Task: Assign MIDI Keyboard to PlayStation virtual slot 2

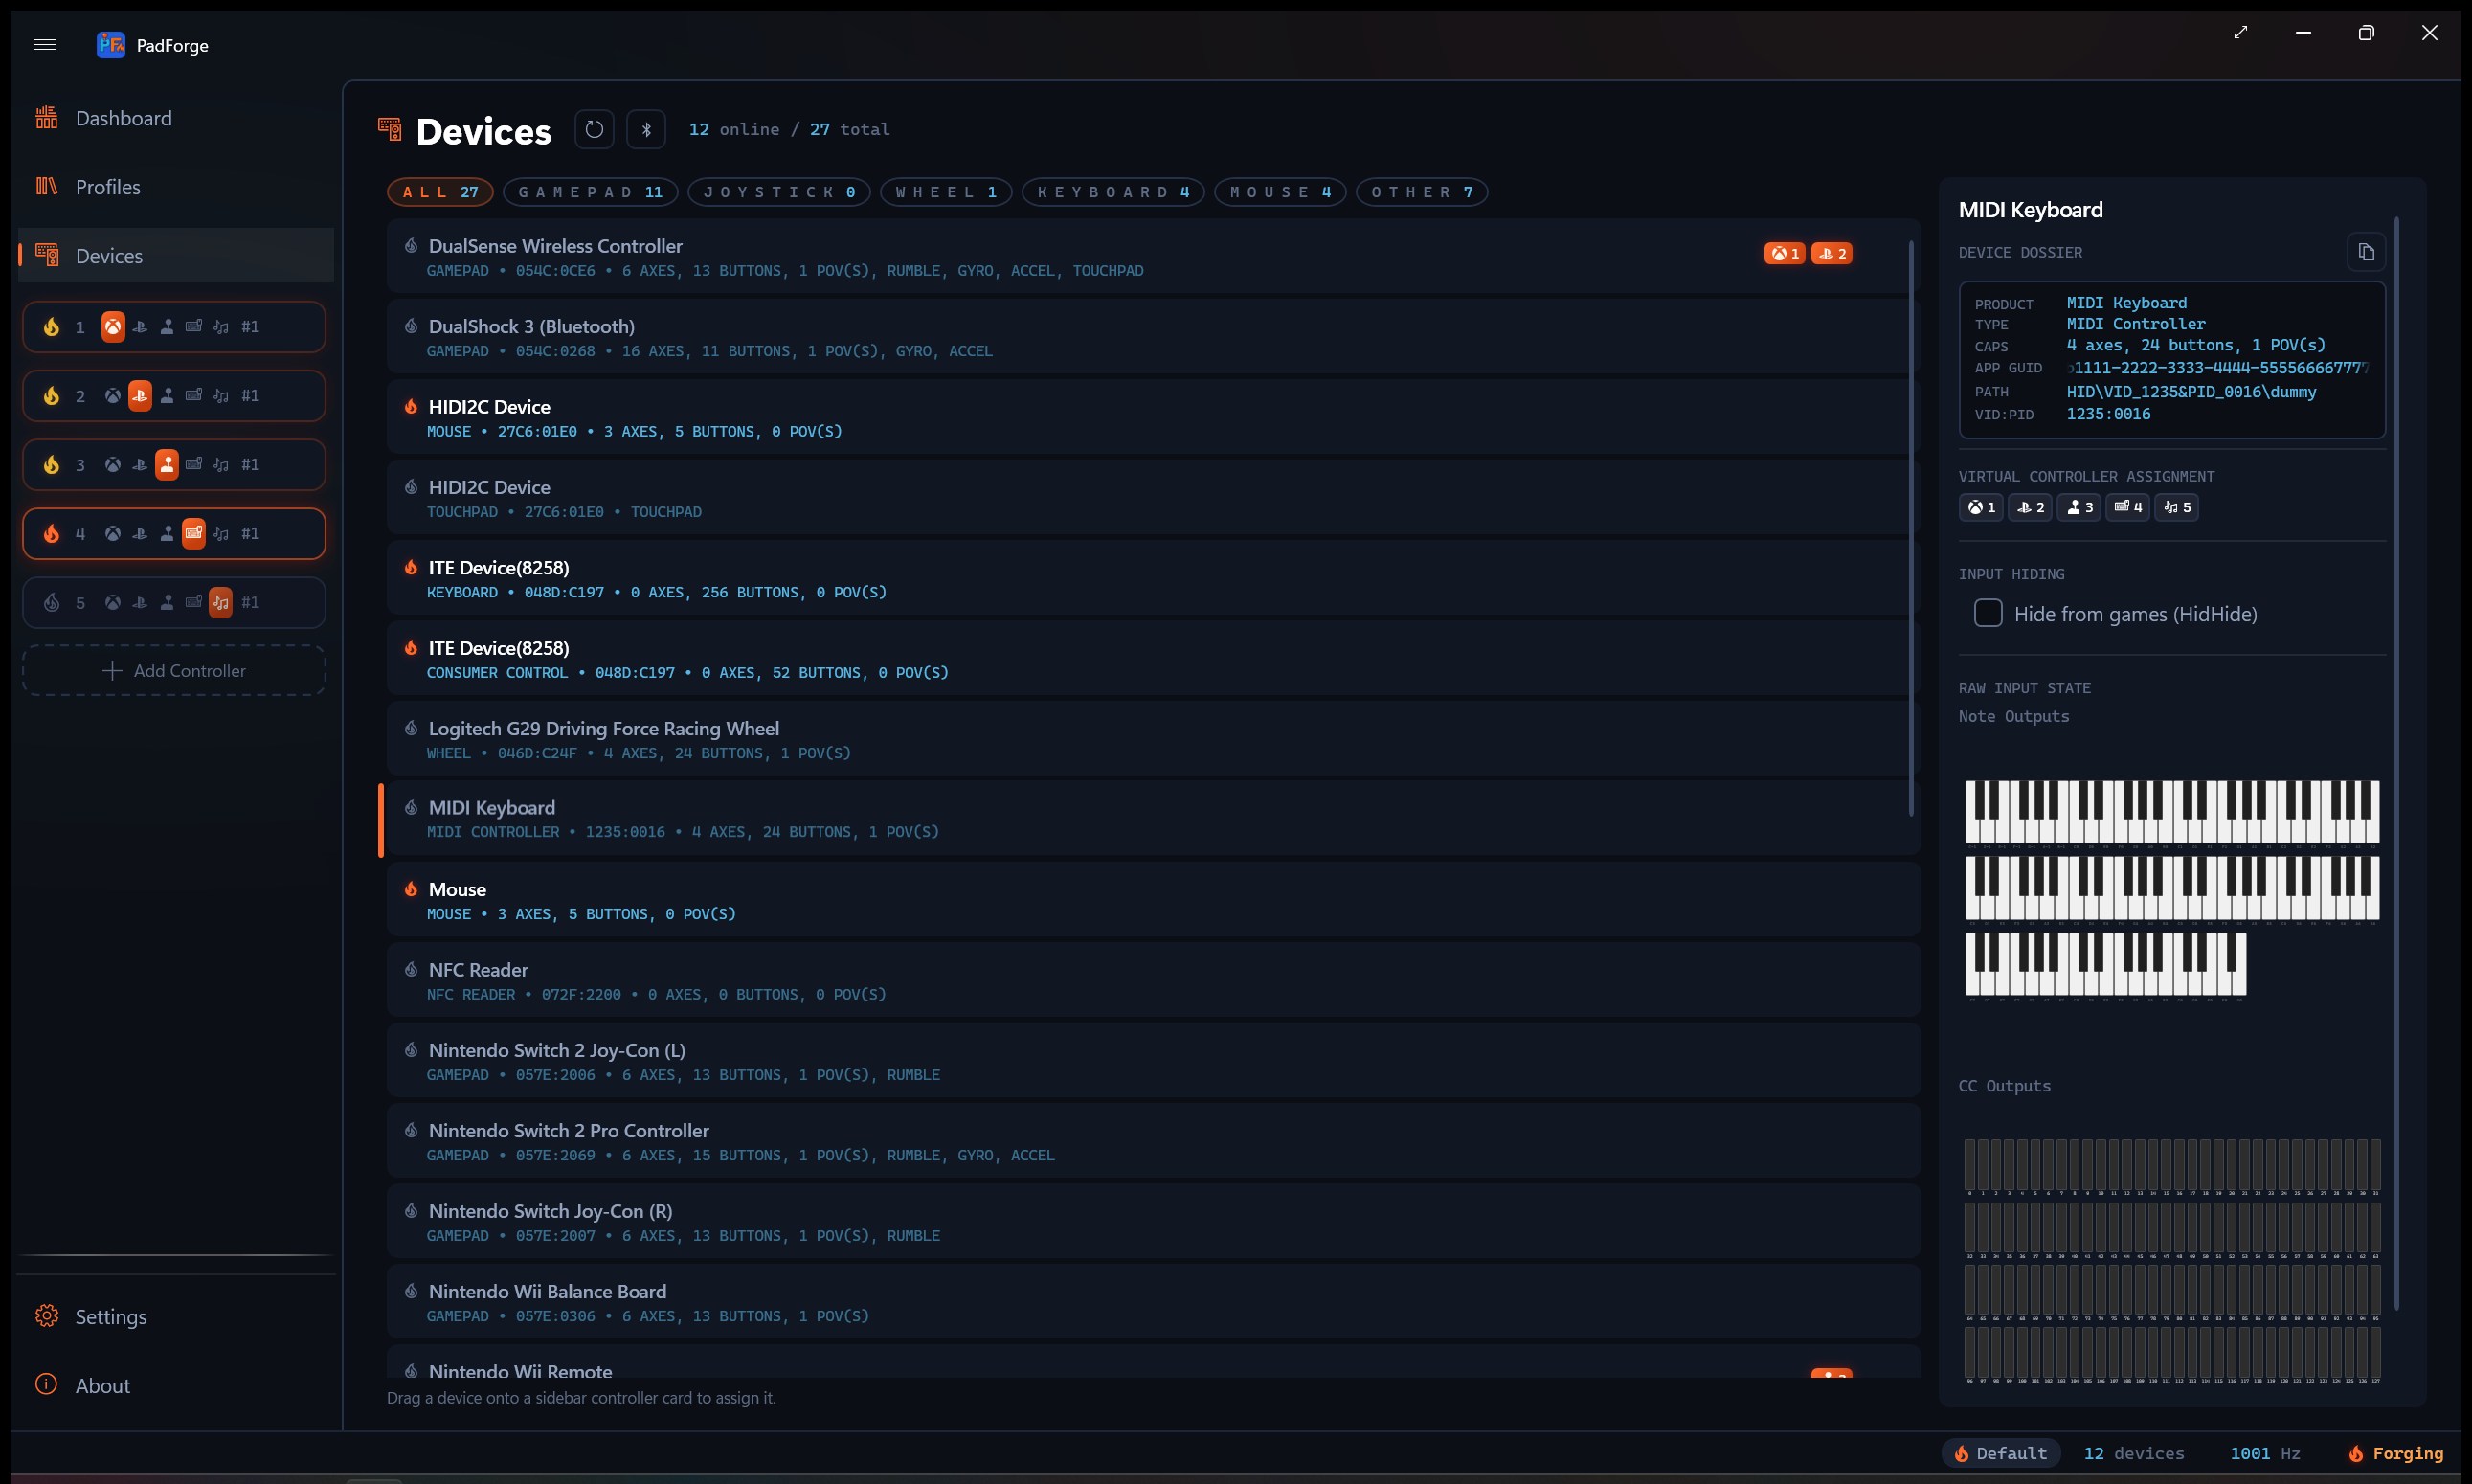Action: [x=2029, y=507]
